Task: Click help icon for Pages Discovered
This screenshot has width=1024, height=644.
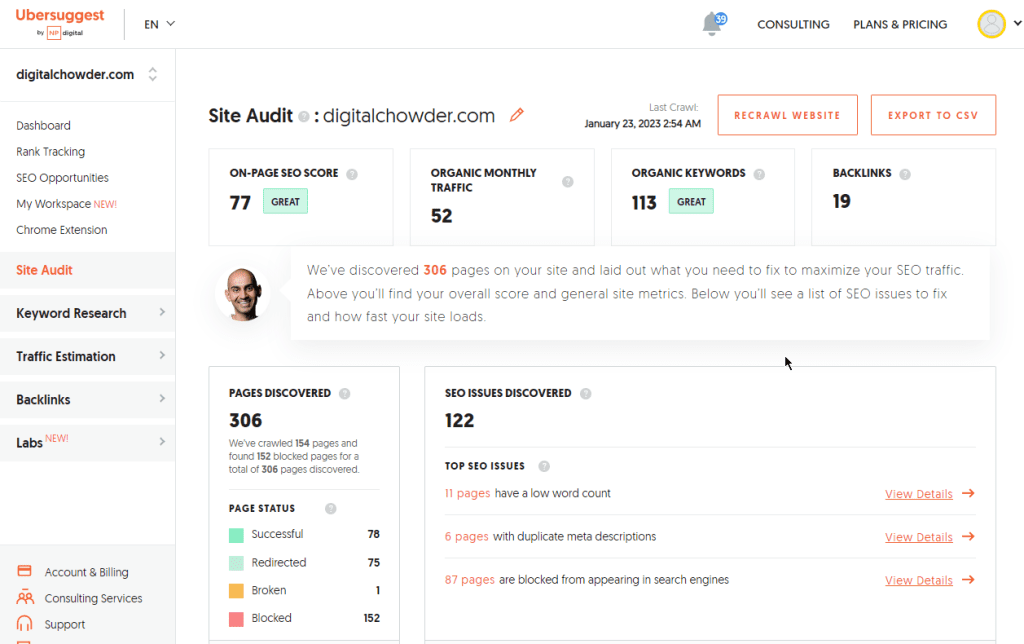Action: (x=345, y=393)
